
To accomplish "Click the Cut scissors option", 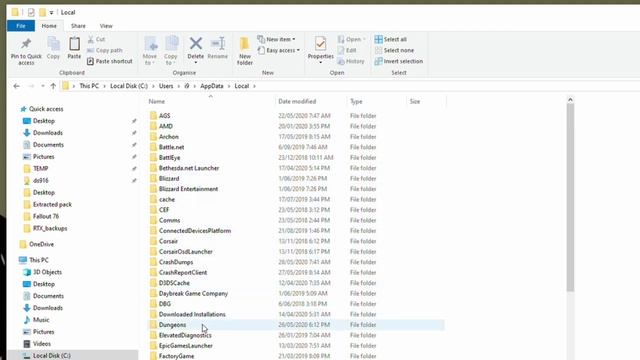I will [97, 39].
